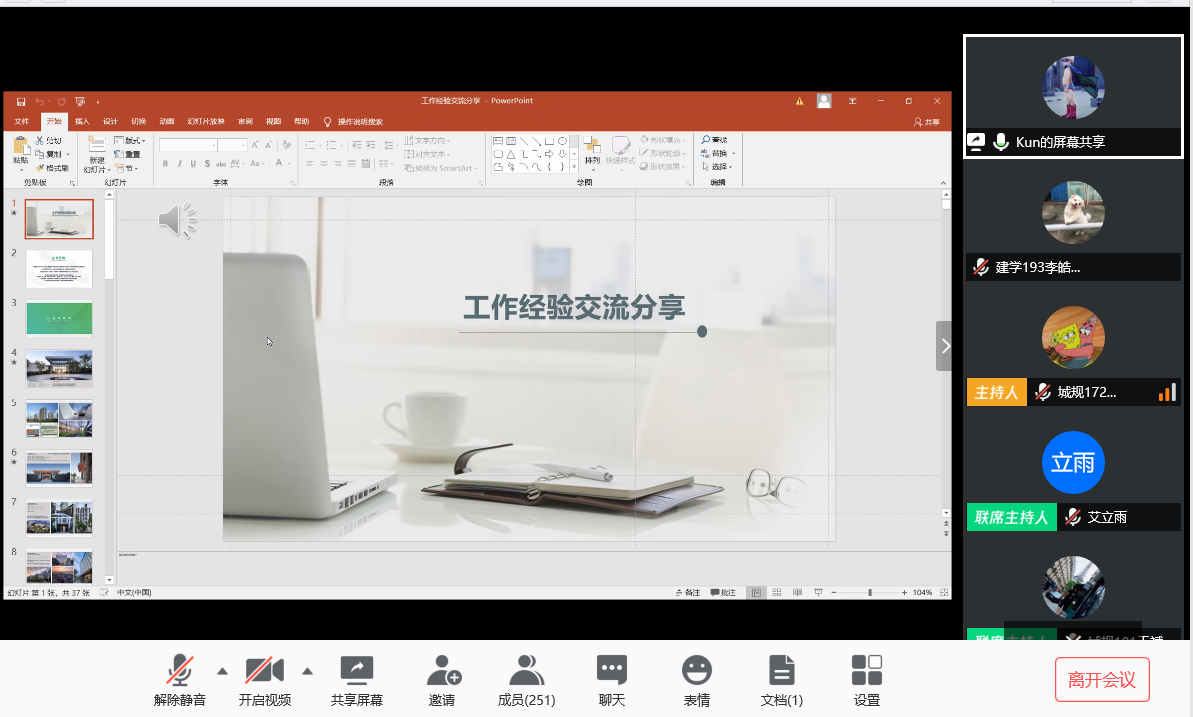Select slide 4 thumbnail
This screenshot has height=717, width=1193.
(59, 368)
